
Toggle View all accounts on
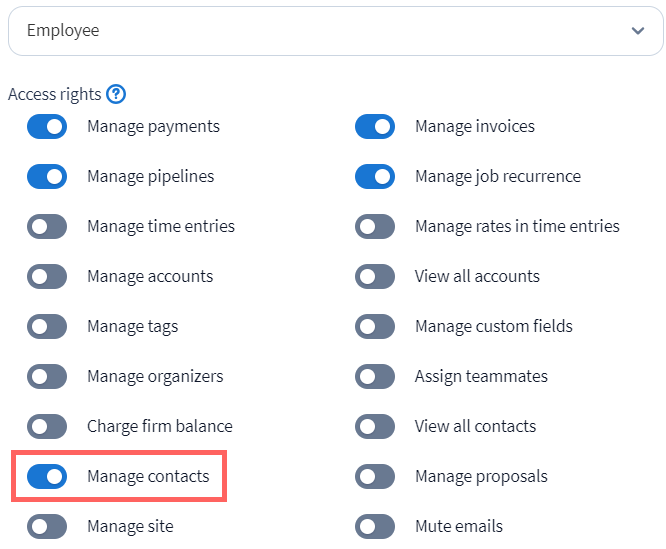375,277
